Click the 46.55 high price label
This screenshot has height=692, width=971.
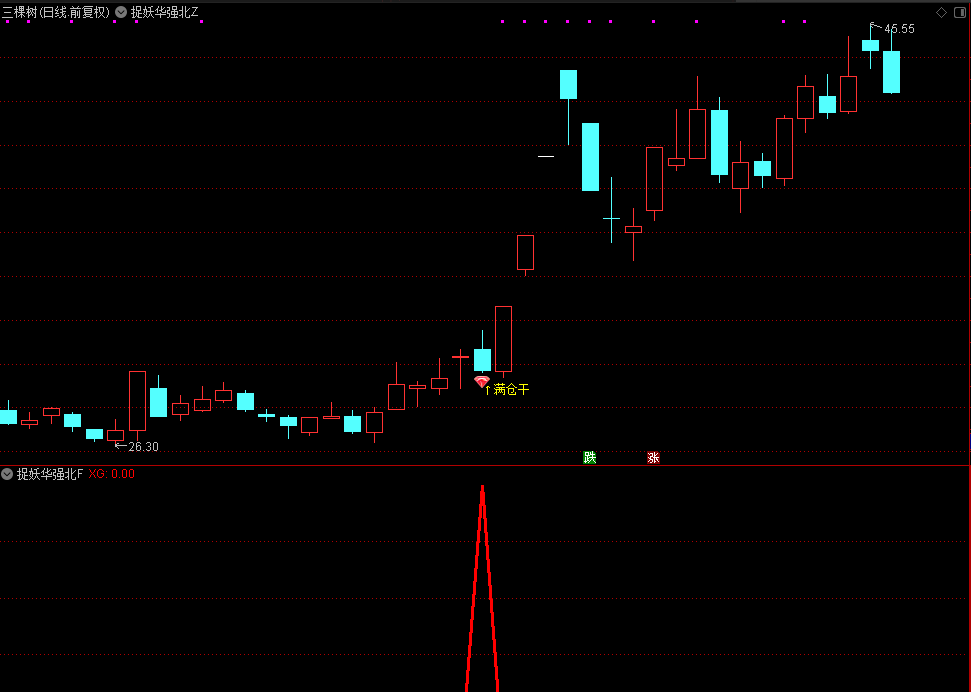pos(899,29)
